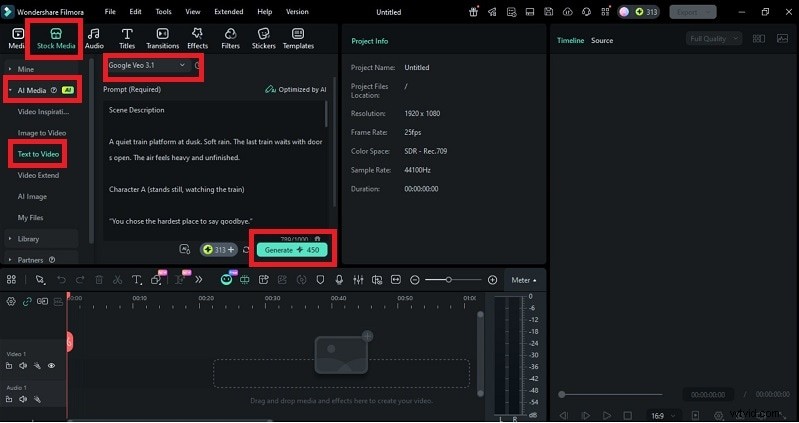Open support headset icon

pos(587,12)
